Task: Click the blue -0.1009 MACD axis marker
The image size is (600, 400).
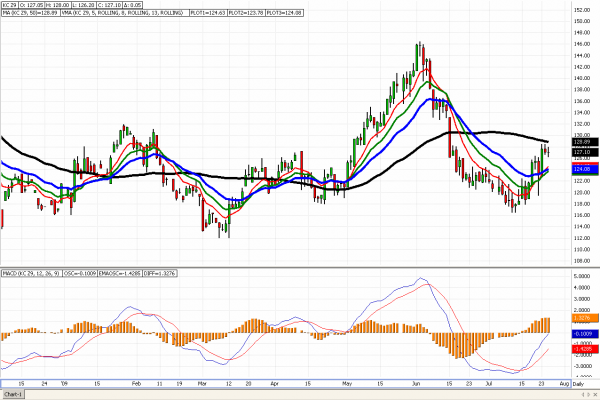Action: coord(585,333)
